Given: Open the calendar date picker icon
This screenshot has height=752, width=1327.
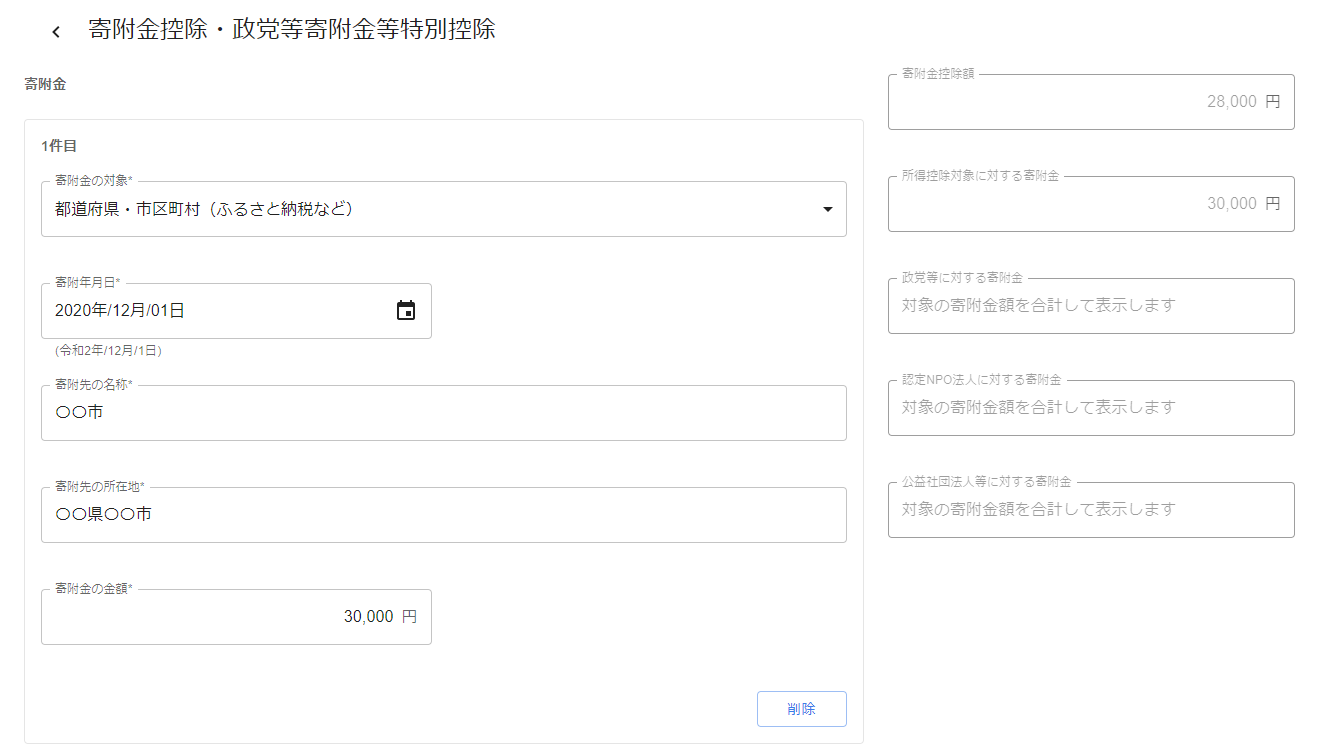Looking at the screenshot, I should (x=406, y=310).
